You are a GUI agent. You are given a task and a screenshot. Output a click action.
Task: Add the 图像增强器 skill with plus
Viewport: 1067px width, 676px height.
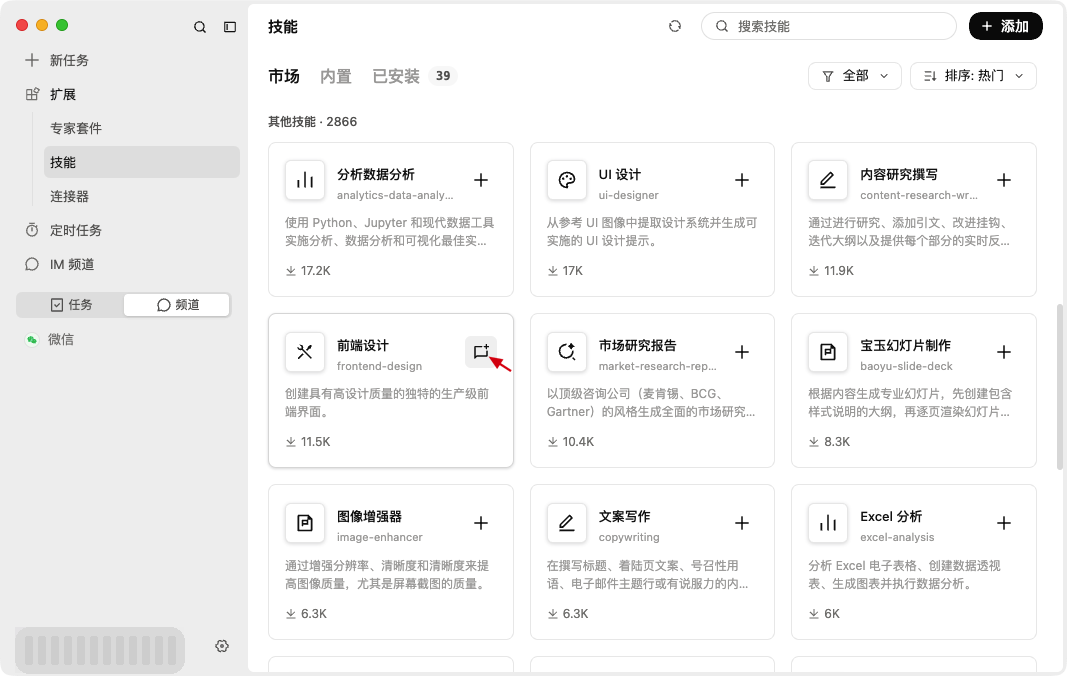[x=481, y=523]
